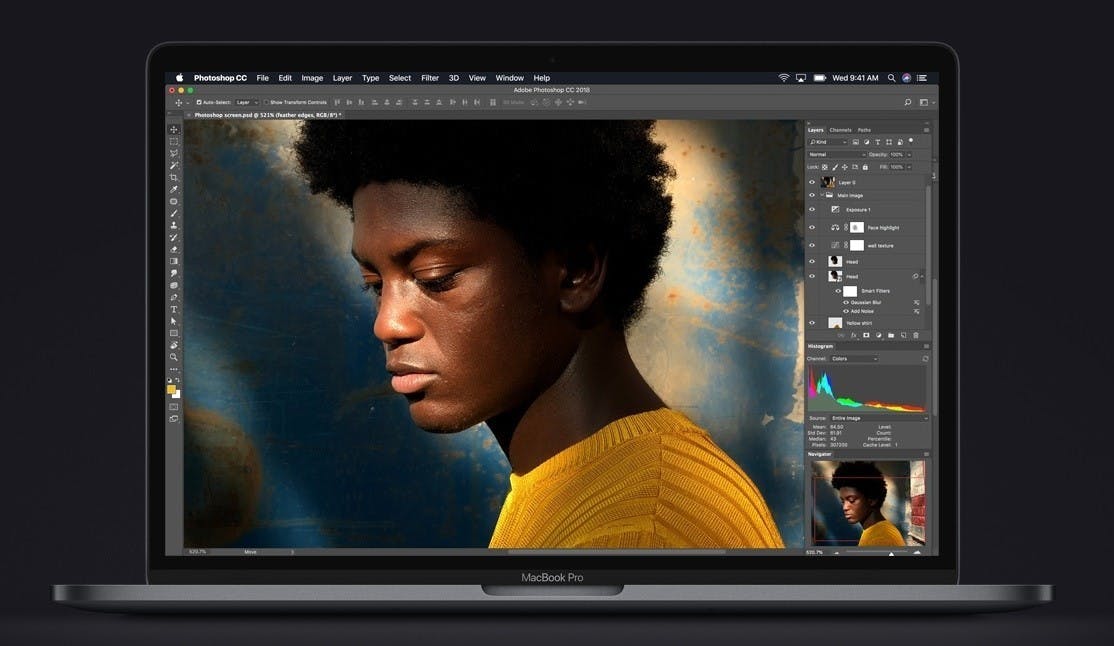Image resolution: width=1114 pixels, height=646 pixels.
Task: Open the Fill value dropdown arrow
Action: (909, 167)
